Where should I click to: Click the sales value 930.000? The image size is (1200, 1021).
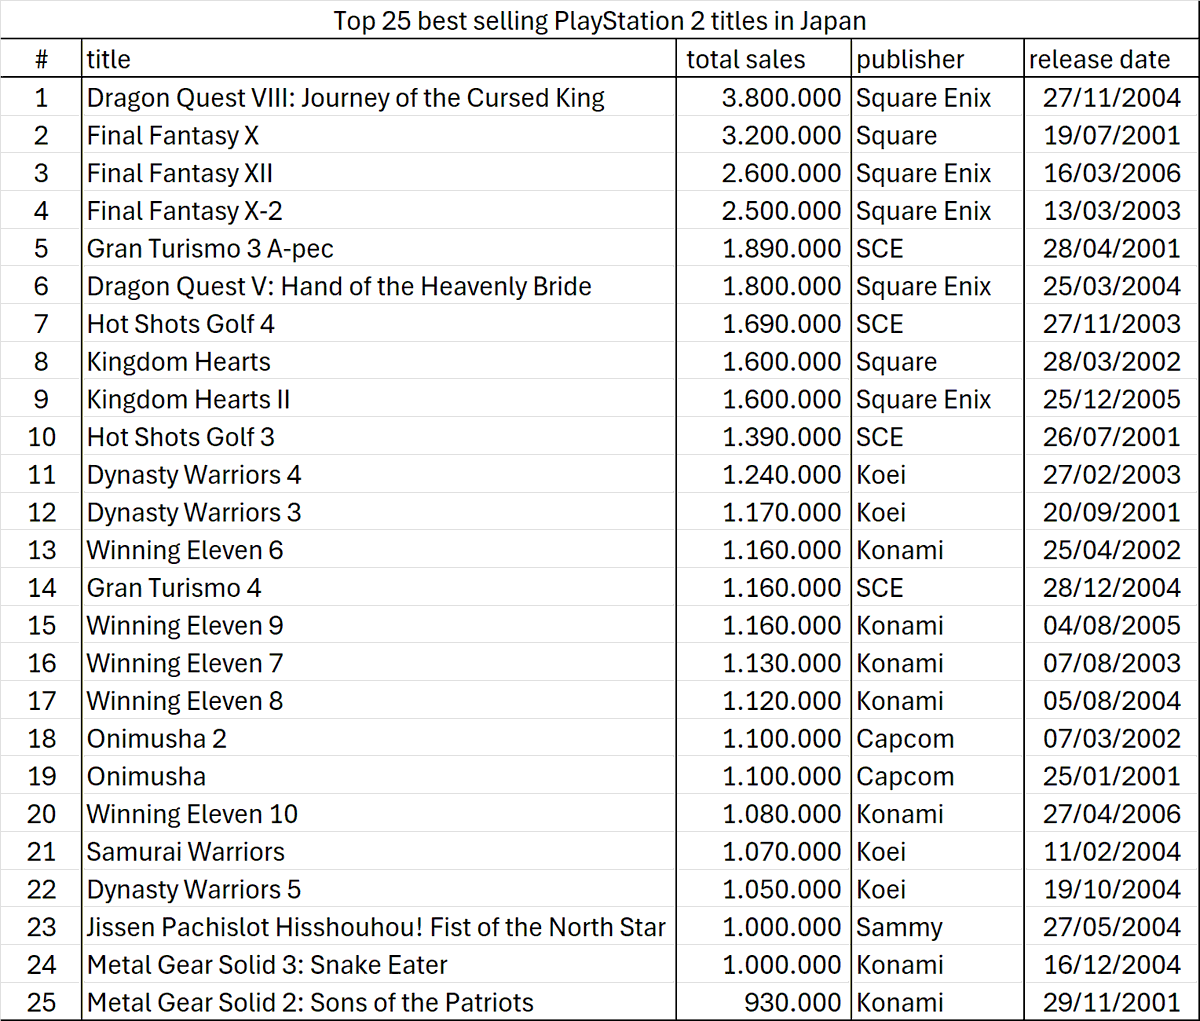[x=764, y=1002]
